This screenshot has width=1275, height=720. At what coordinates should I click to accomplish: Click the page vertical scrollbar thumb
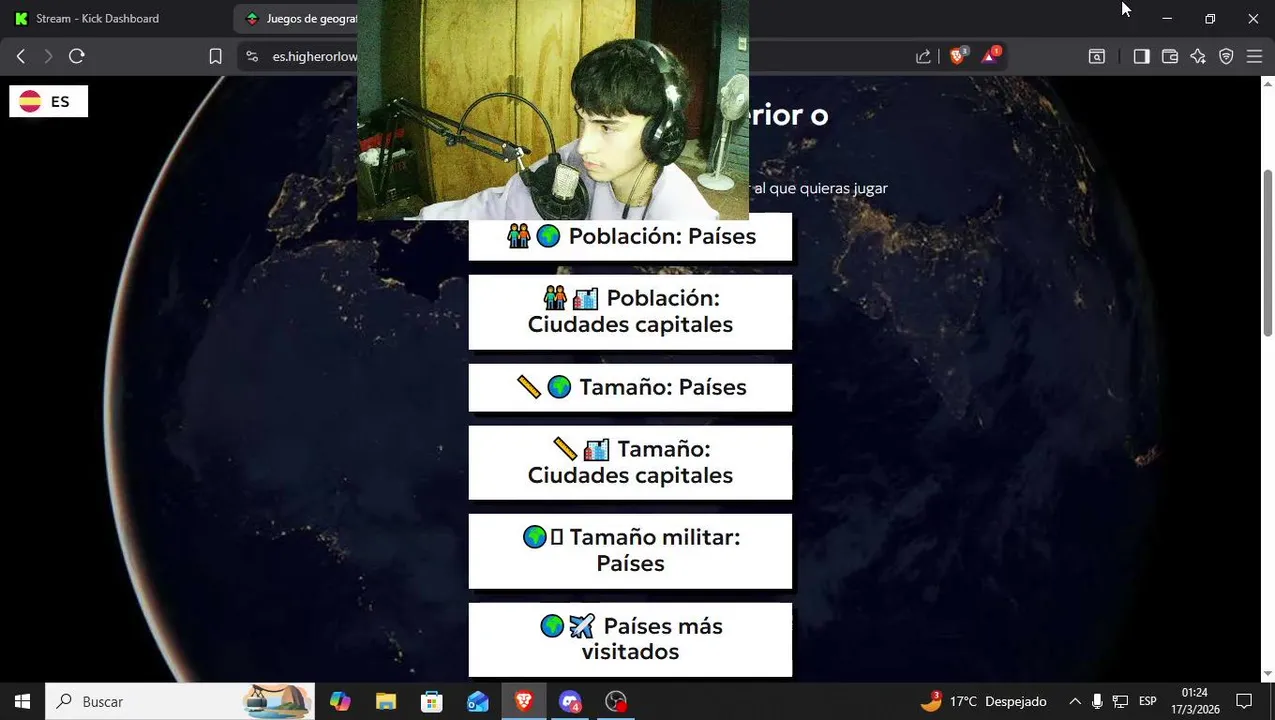point(1267,252)
